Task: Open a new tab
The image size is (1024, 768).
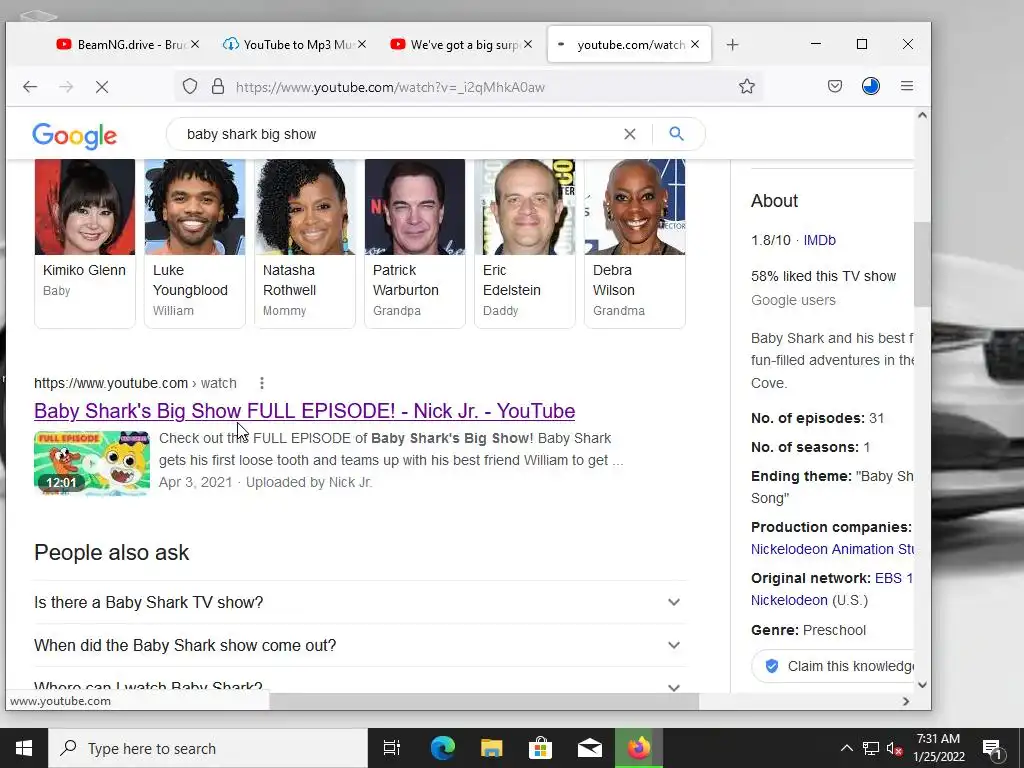Action: click(733, 44)
